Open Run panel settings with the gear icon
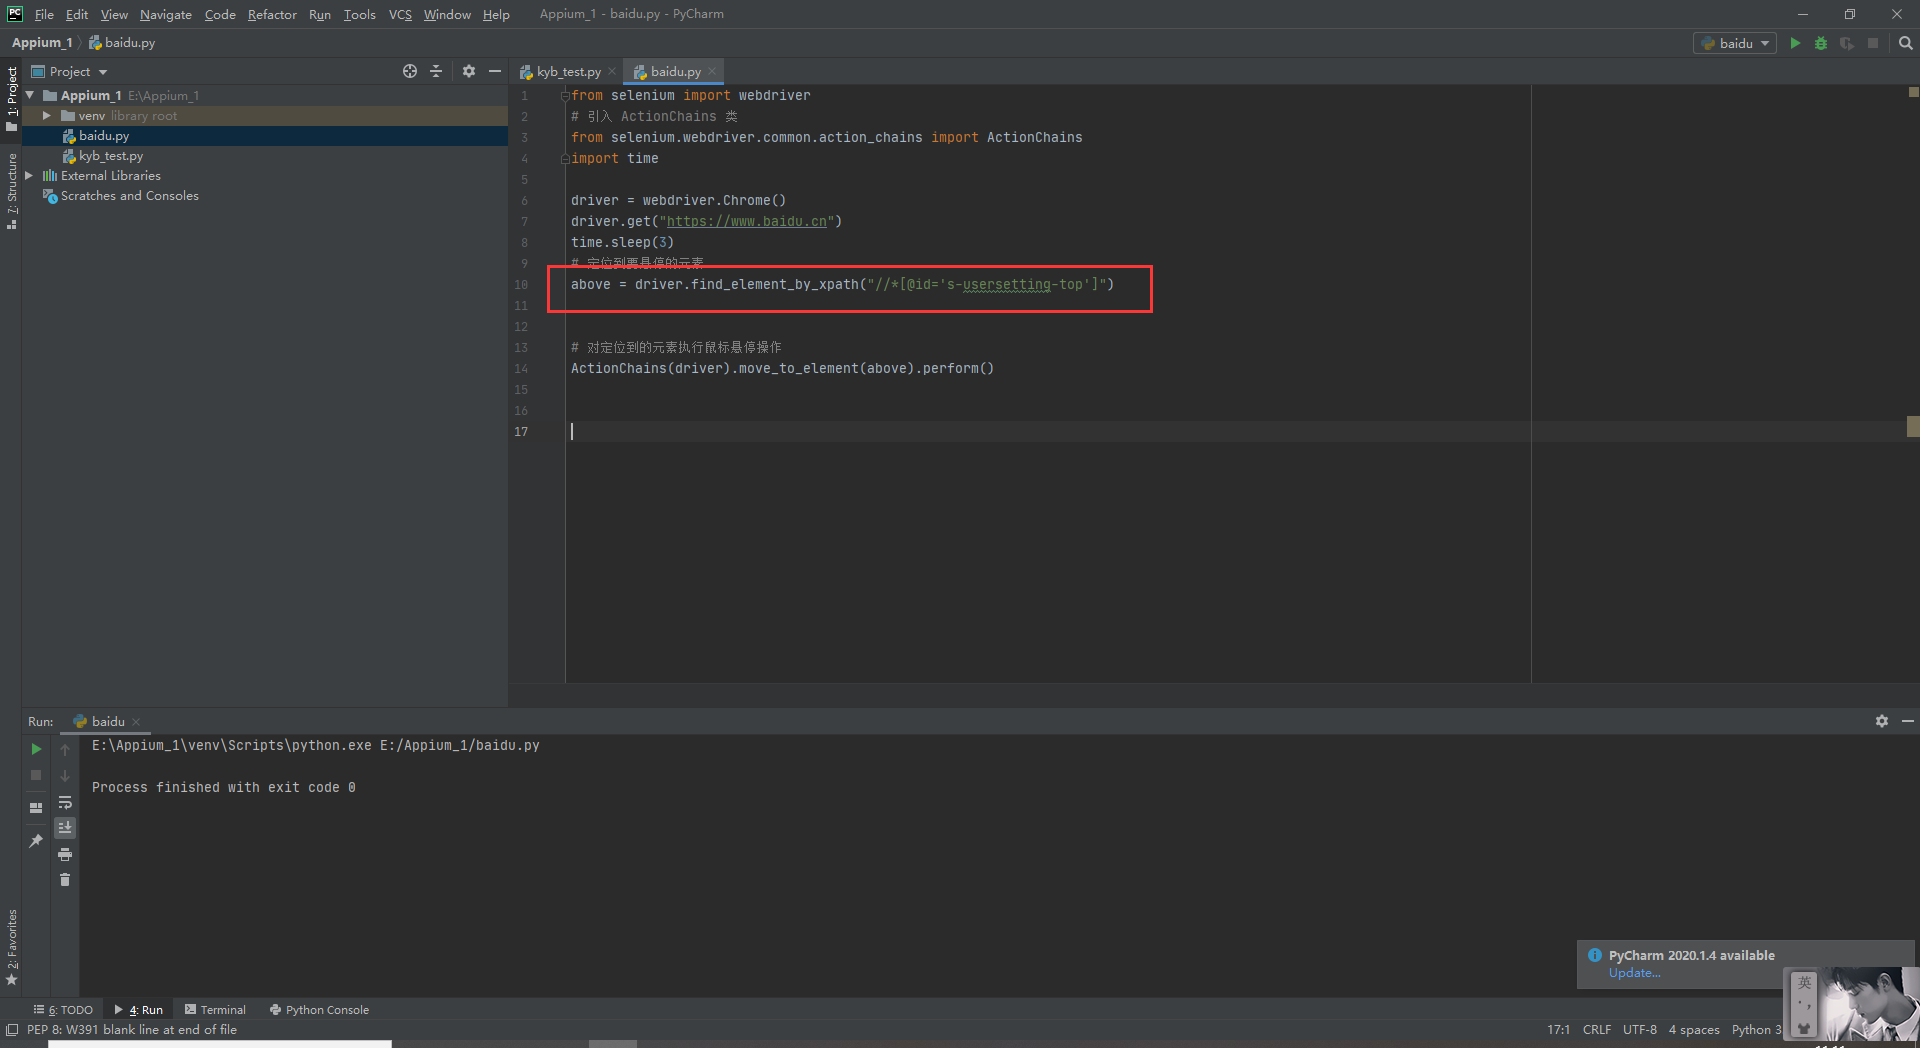The width and height of the screenshot is (1920, 1048). pos(1881,721)
